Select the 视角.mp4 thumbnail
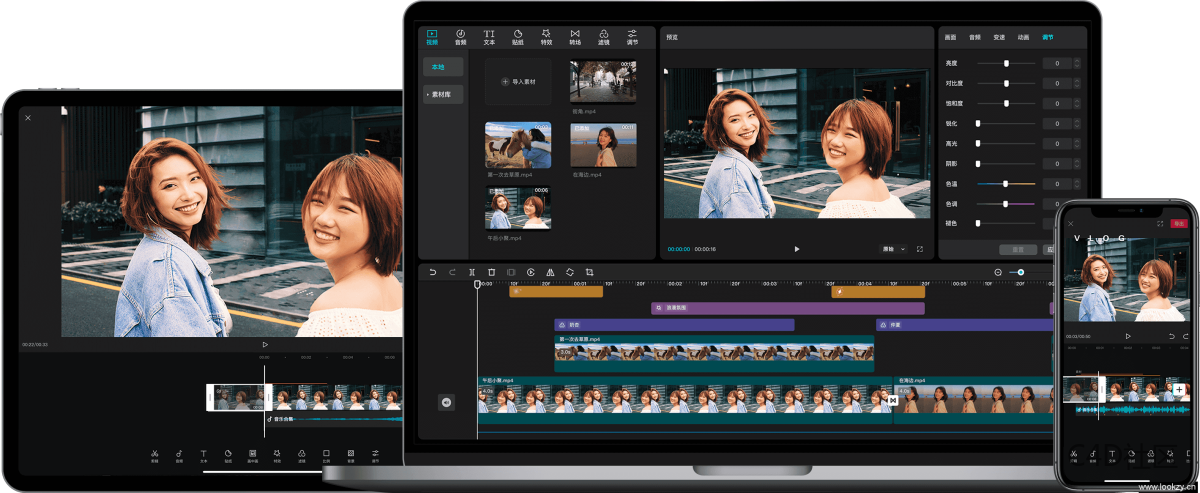Image resolution: width=1200 pixels, height=493 pixels. click(603, 81)
